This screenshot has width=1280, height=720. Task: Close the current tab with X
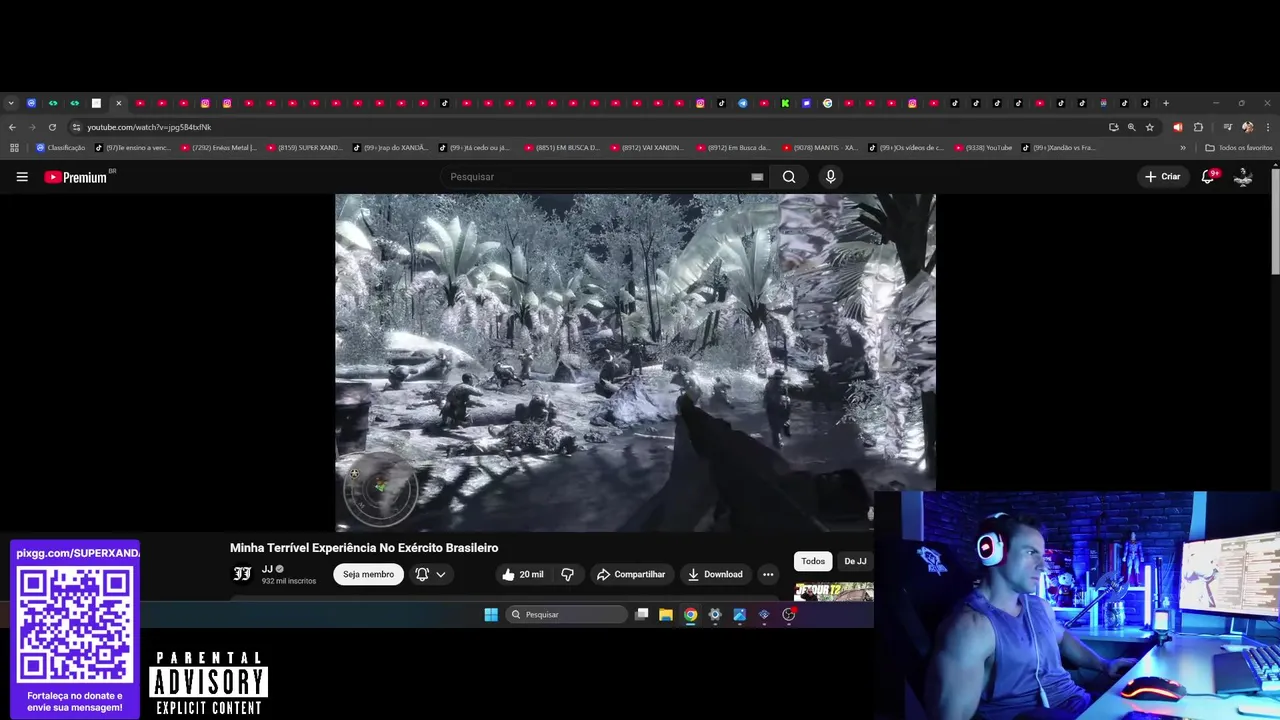pyautogui.click(x=118, y=103)
